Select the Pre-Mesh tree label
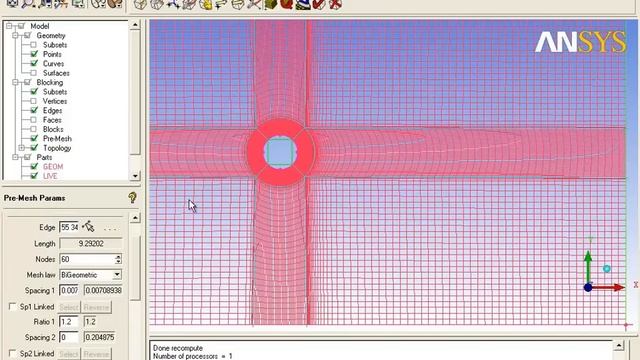This screenshot has width=640, height=360. (57, 138)
